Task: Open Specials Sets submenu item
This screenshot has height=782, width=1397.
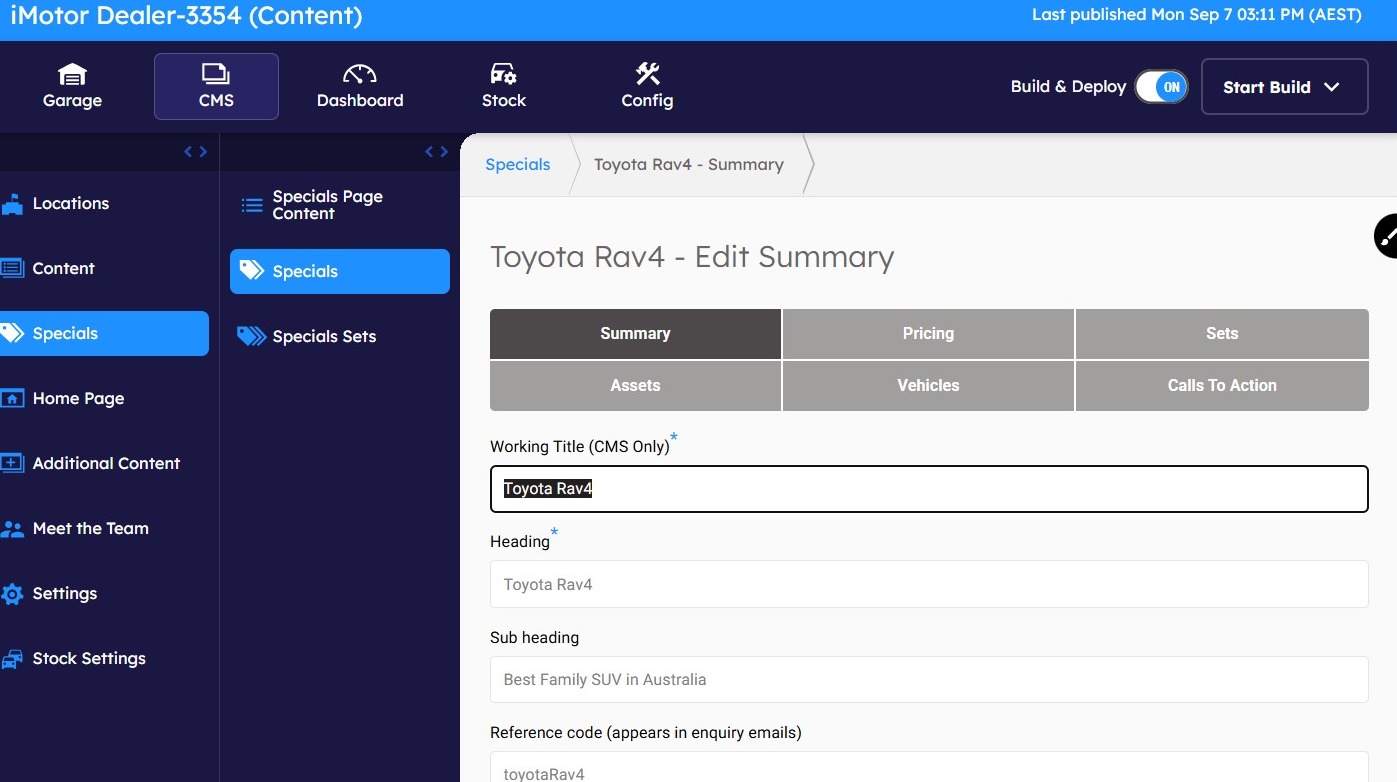Action: [340, 336]
